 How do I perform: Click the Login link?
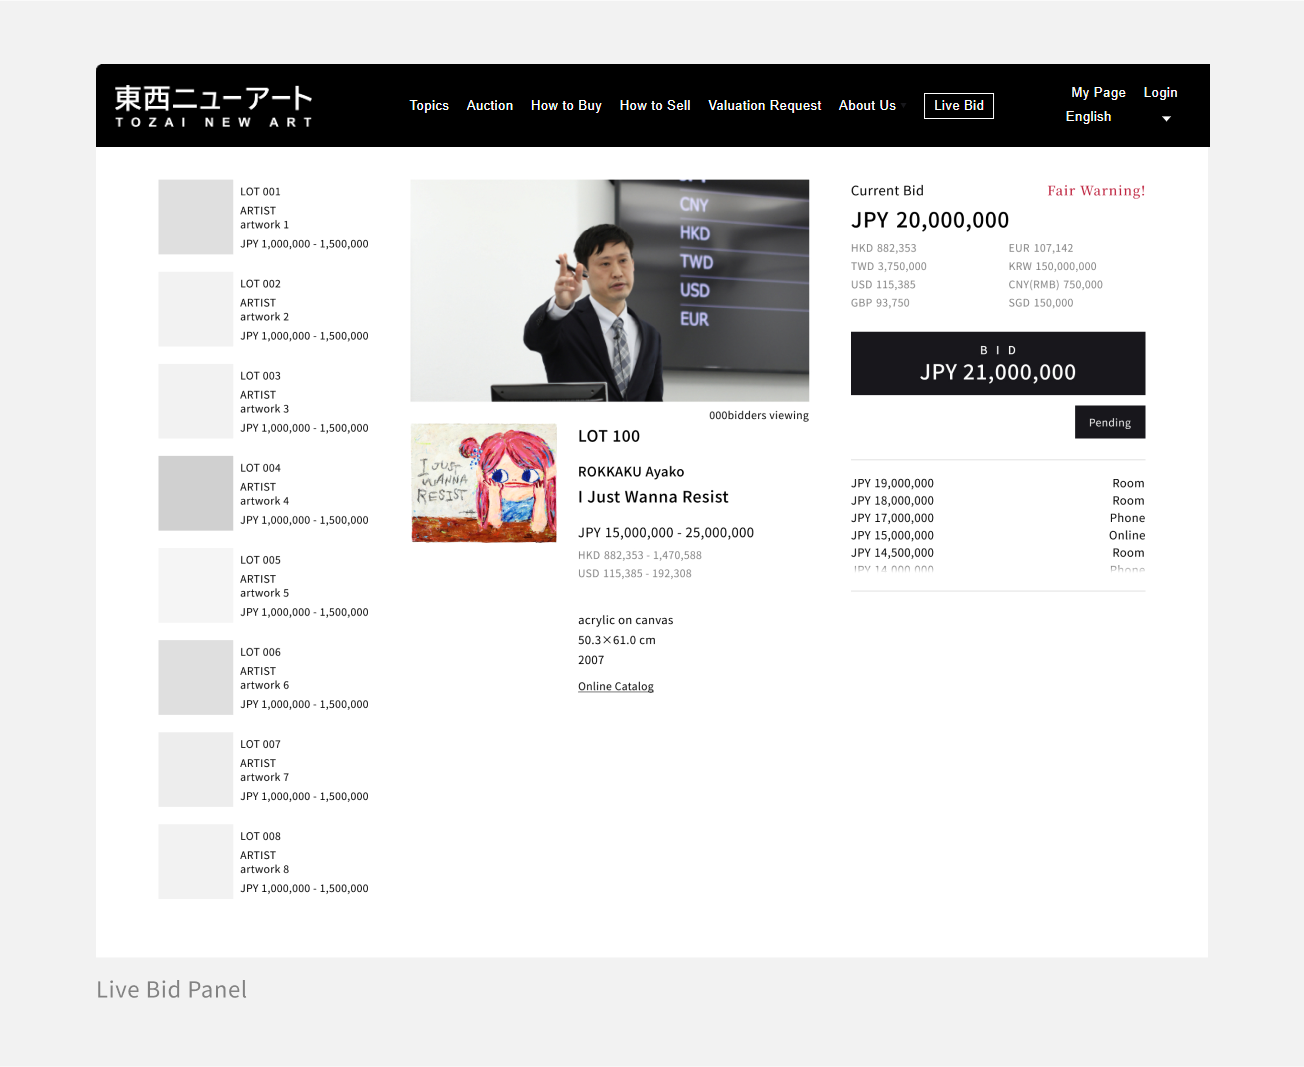click(1160, 92)
